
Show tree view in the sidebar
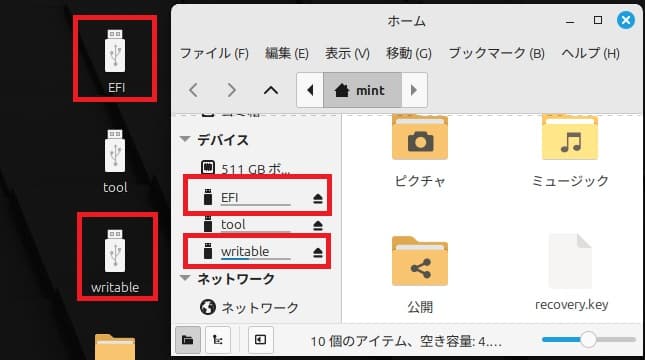pyautogui.click(x=218, y=340)
